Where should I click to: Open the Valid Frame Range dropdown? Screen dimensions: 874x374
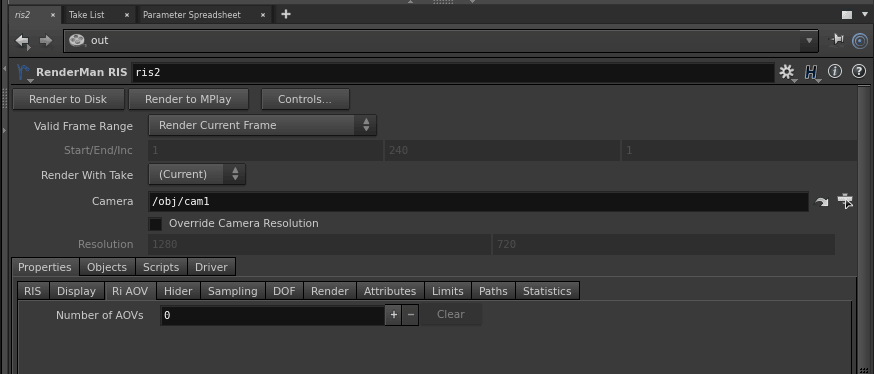click(x=263, y=125)
